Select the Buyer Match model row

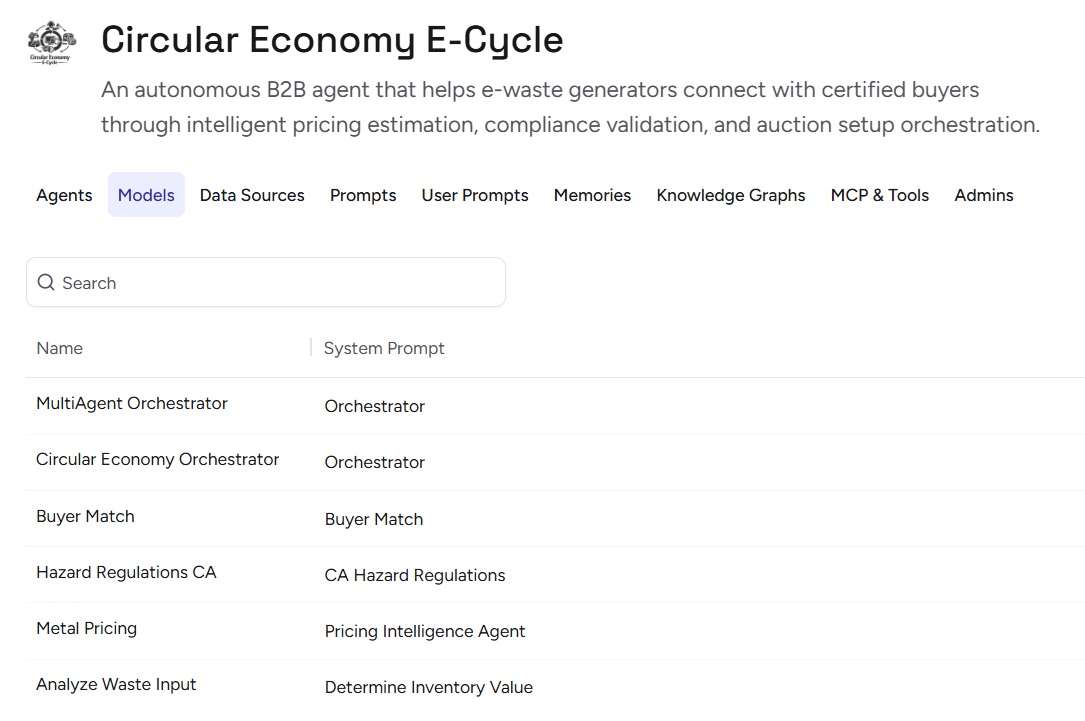point(85,517)
